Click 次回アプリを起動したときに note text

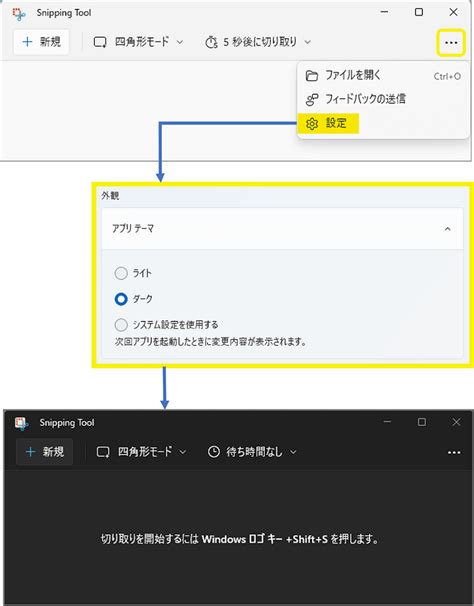(210, 342)
